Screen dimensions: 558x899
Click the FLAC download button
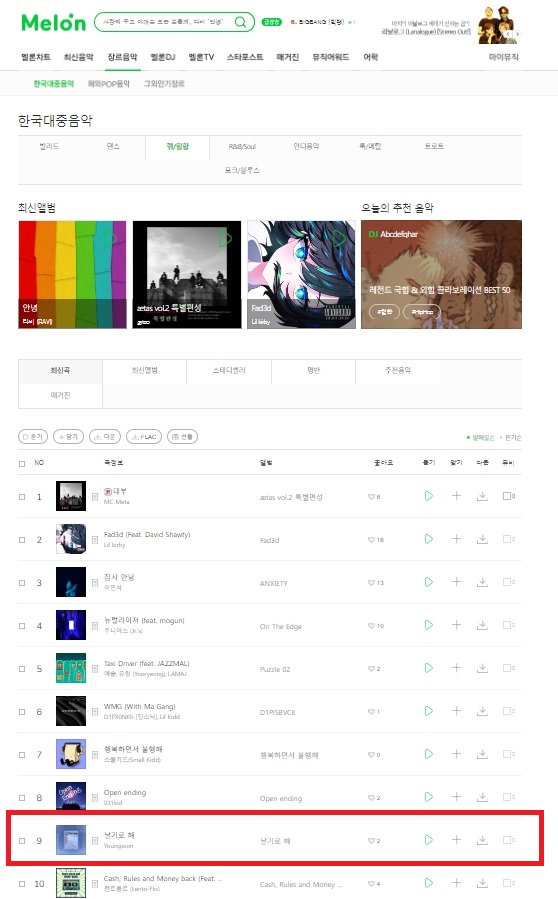(x=144, y=436)
